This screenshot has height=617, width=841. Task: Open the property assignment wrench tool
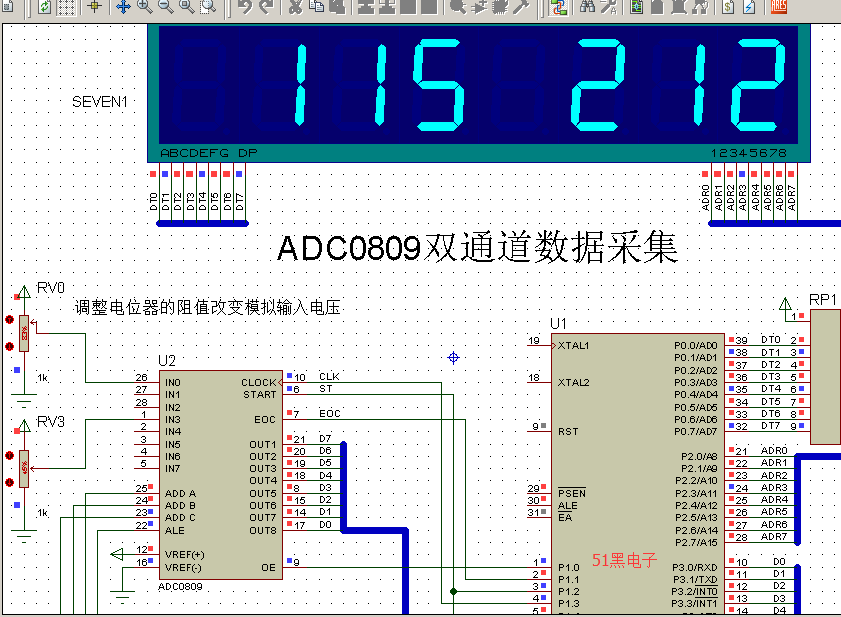[608, 7]
